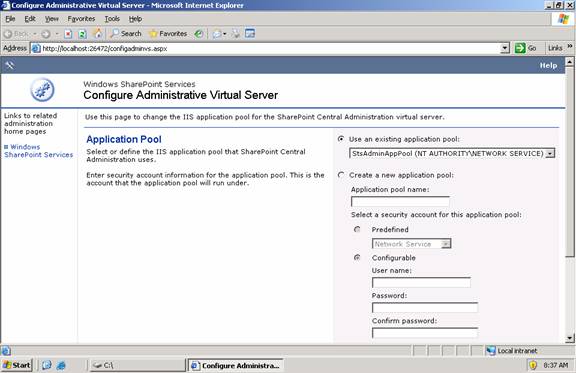Launch Internet Explorer from quick launch
The height and width of the screenshot is (373, 576).
(61, 365)
